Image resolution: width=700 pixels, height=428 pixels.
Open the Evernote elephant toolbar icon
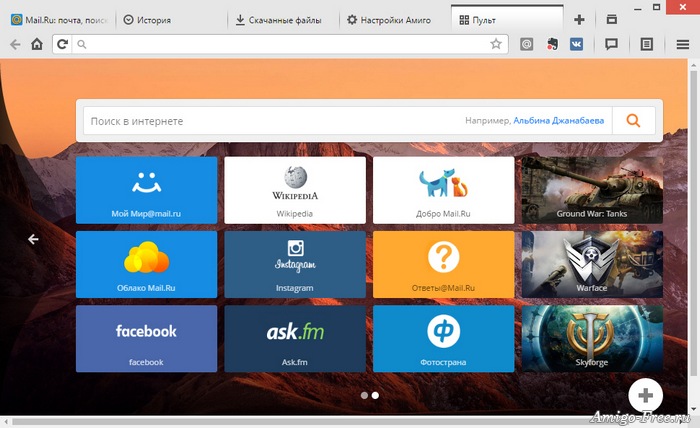[x=552, y=44]
